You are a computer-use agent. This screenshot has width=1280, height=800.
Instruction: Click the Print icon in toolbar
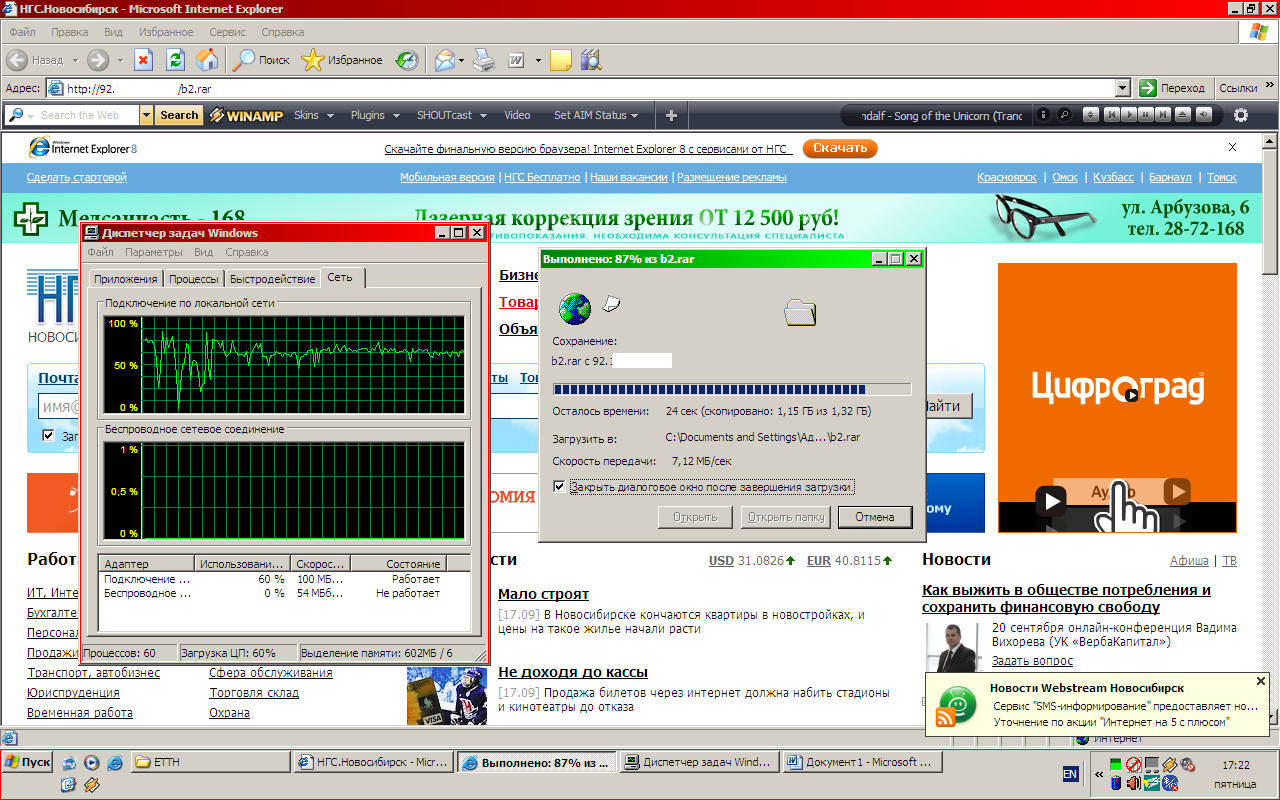click(x=484, y=60)
